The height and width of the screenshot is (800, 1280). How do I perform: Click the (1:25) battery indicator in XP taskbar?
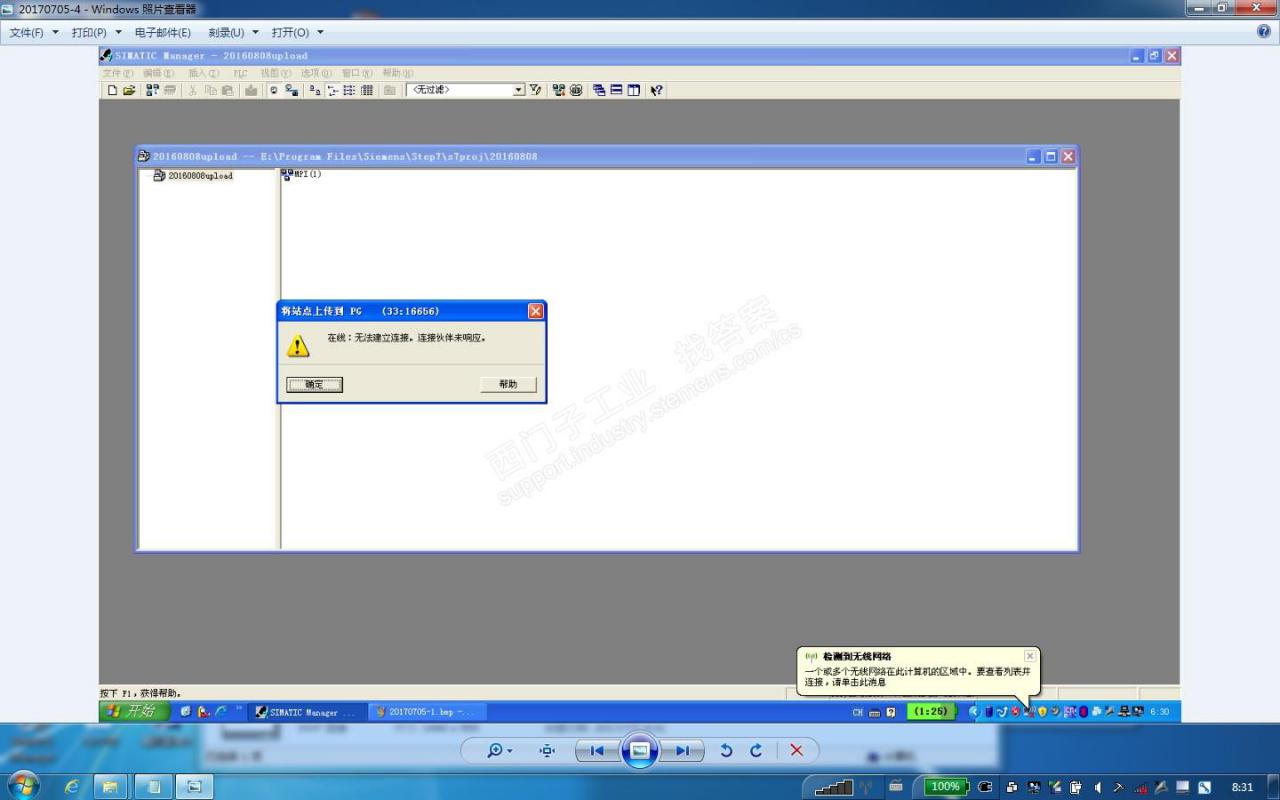pyautogui.click(x=931, y=712)
